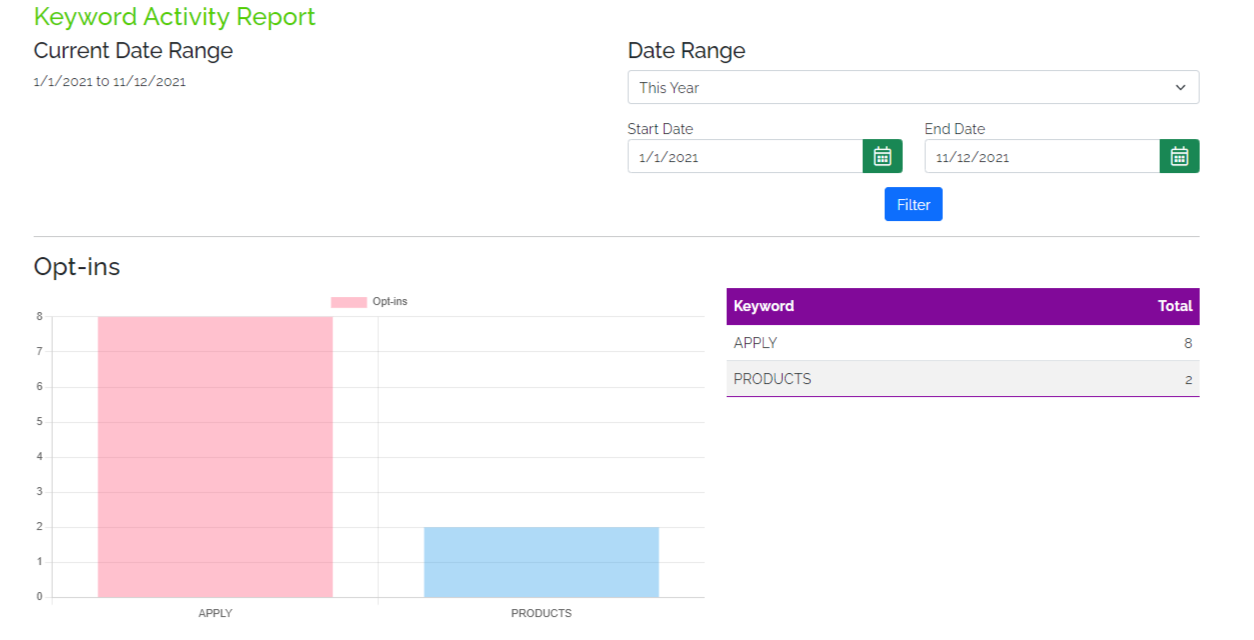Select the APPLY row in keyword table
The width and height of the screenshot is (1254, 640).
[963, 343]
